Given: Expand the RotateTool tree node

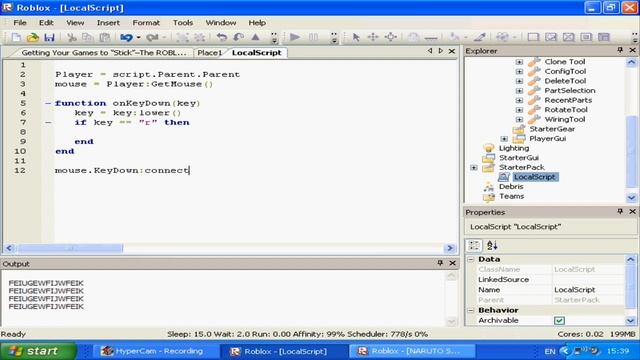Looking at the screenshot, I should point(519,110).
